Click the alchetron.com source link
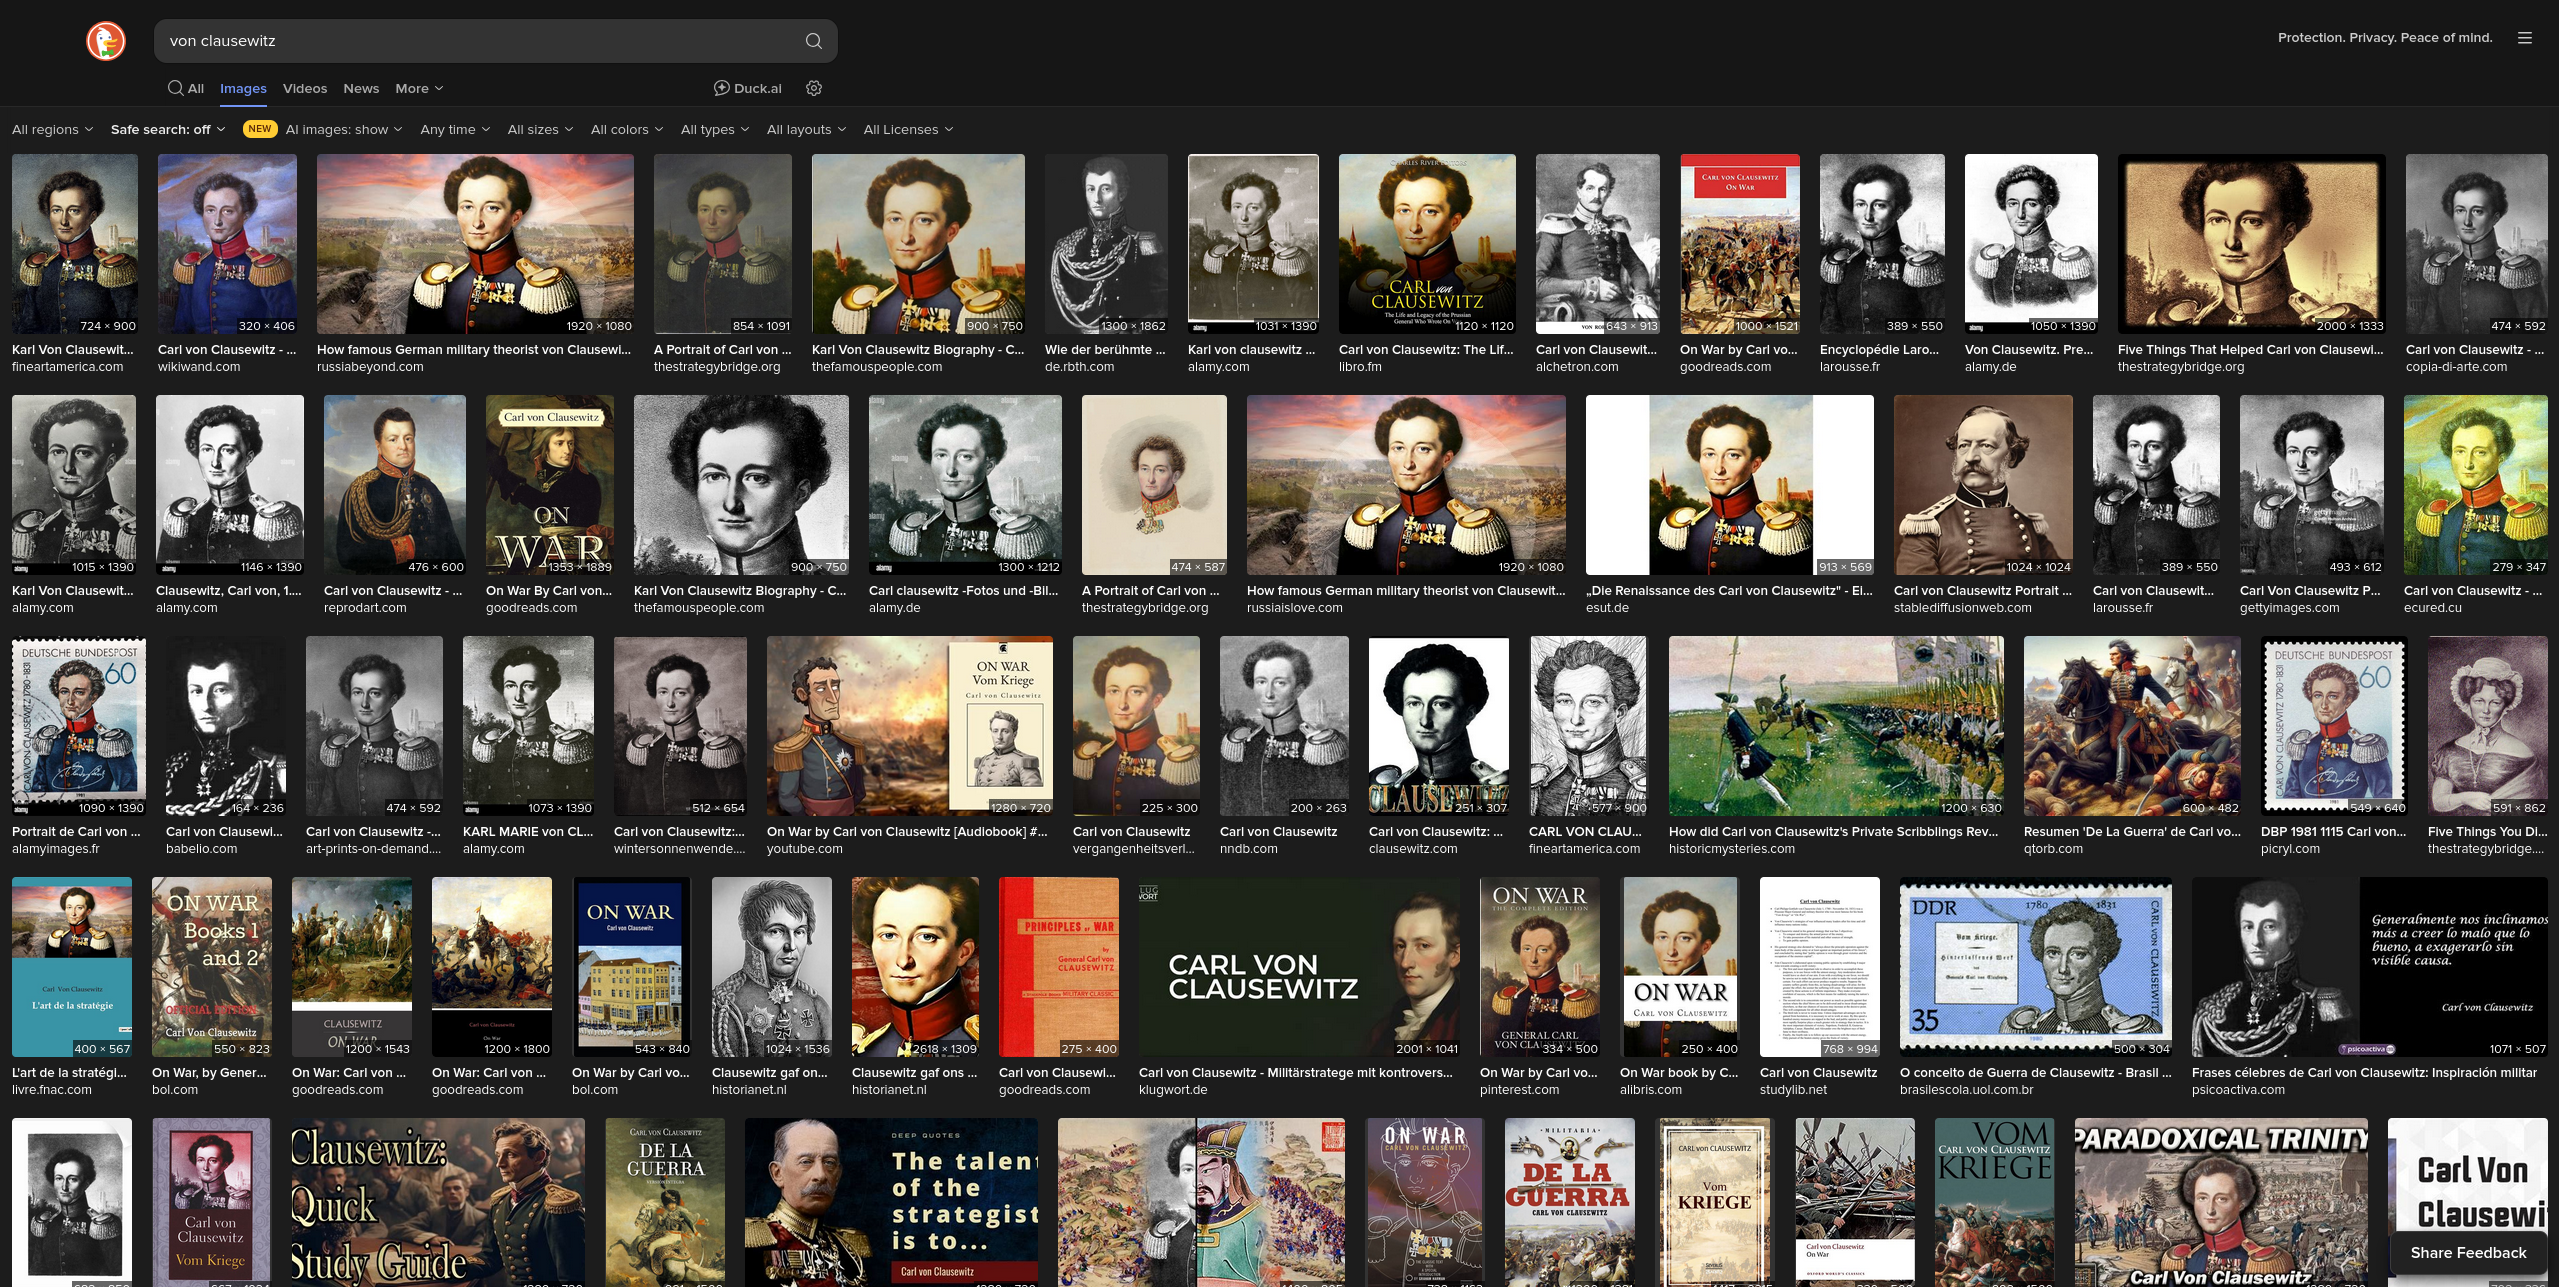 click(x=1577, y=367)
